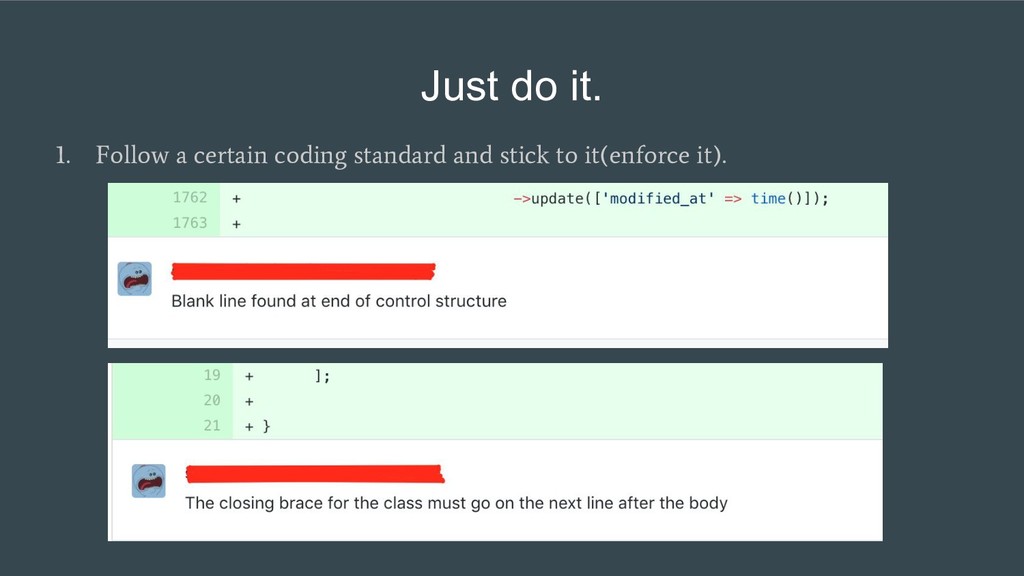The height and width of the screenshot is (576, 1024).
Task: Click the plus marker on line 20
Action: [x=249, y=402]
